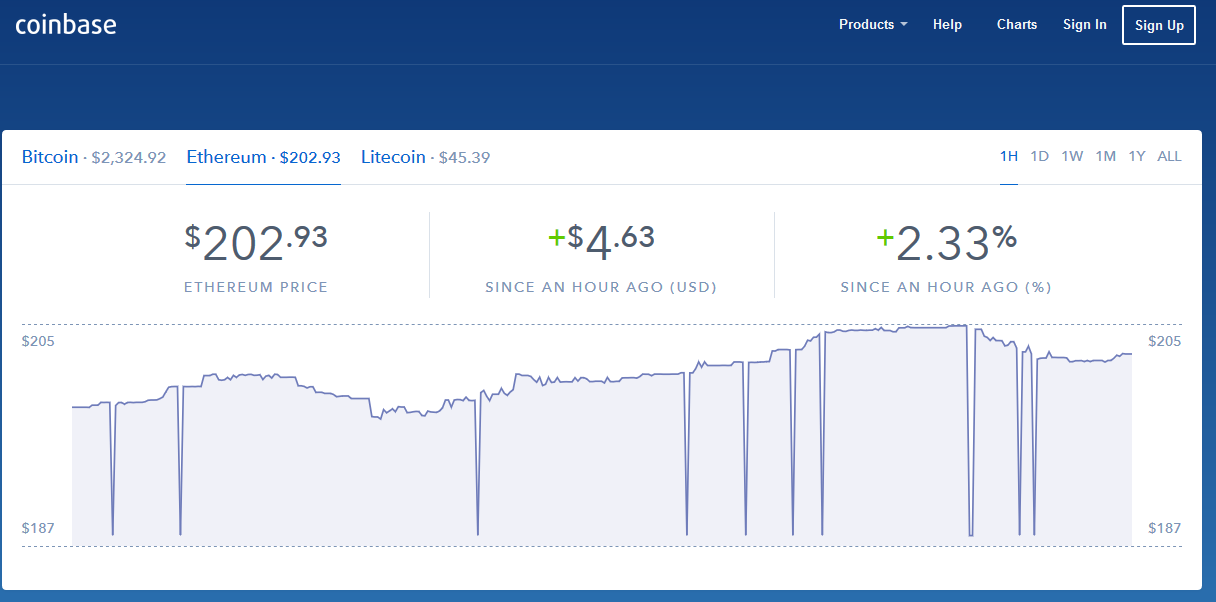
Task: Switch chart range to 1D
Action: (x=1040, y=156)
